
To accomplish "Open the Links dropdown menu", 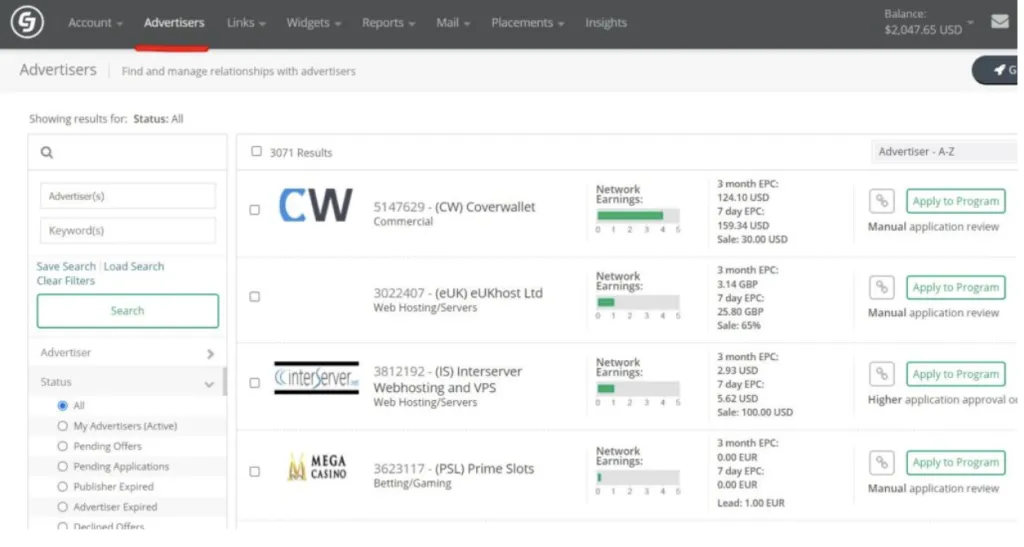I will point(246,22).
